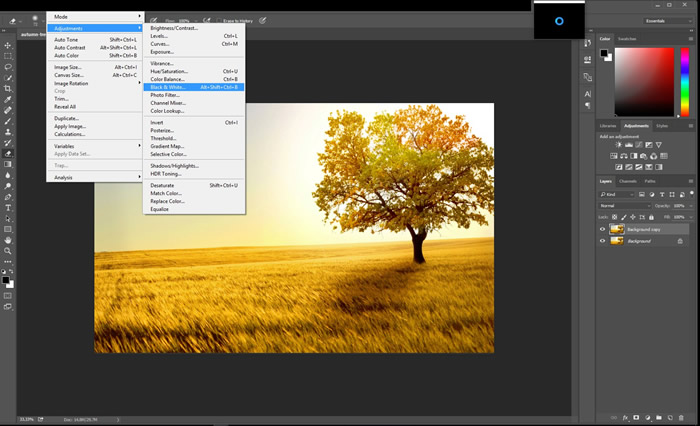Image resolution: width=700 pixels, height=426 pixels.
Task: Select the Eraser tool in the toolbox
Action: tap(8, 154)
